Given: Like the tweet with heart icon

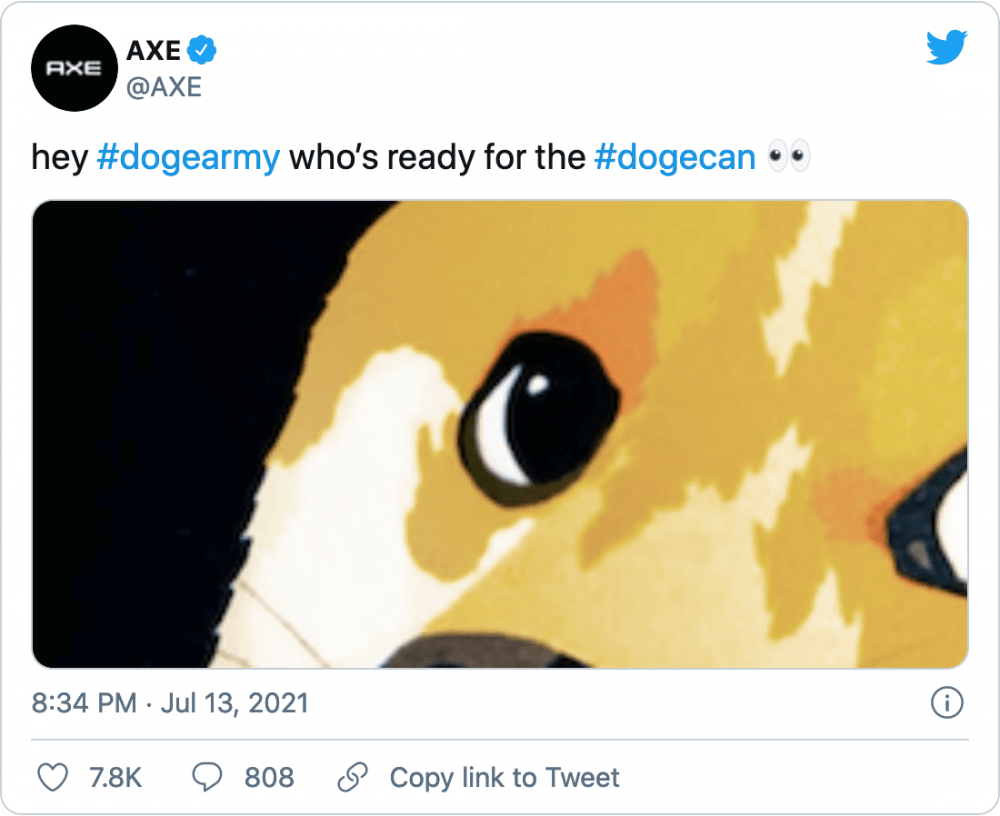Looking at the screenshot, I should pyautogui.click(x=53, y=777).
